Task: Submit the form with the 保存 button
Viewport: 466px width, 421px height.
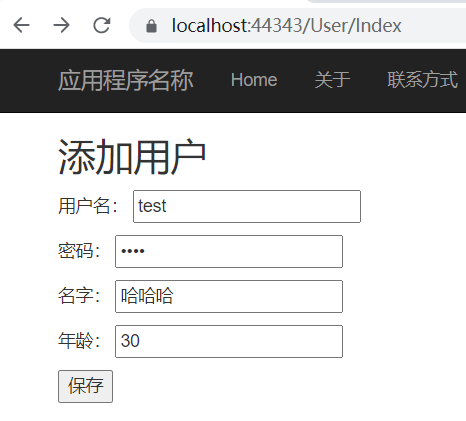Action: click(x=85, y=386)
